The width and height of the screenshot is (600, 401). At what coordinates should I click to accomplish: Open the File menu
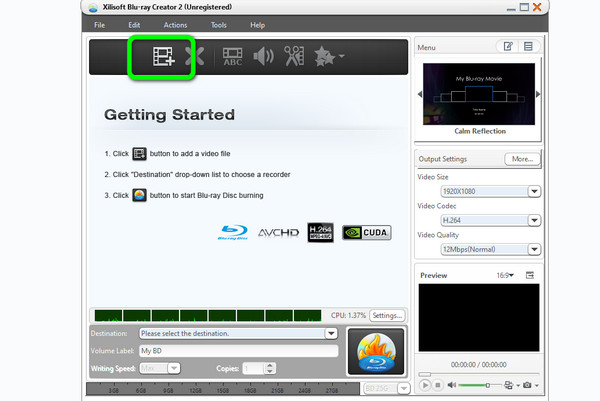pyautogui.click(x=99, y=25)
